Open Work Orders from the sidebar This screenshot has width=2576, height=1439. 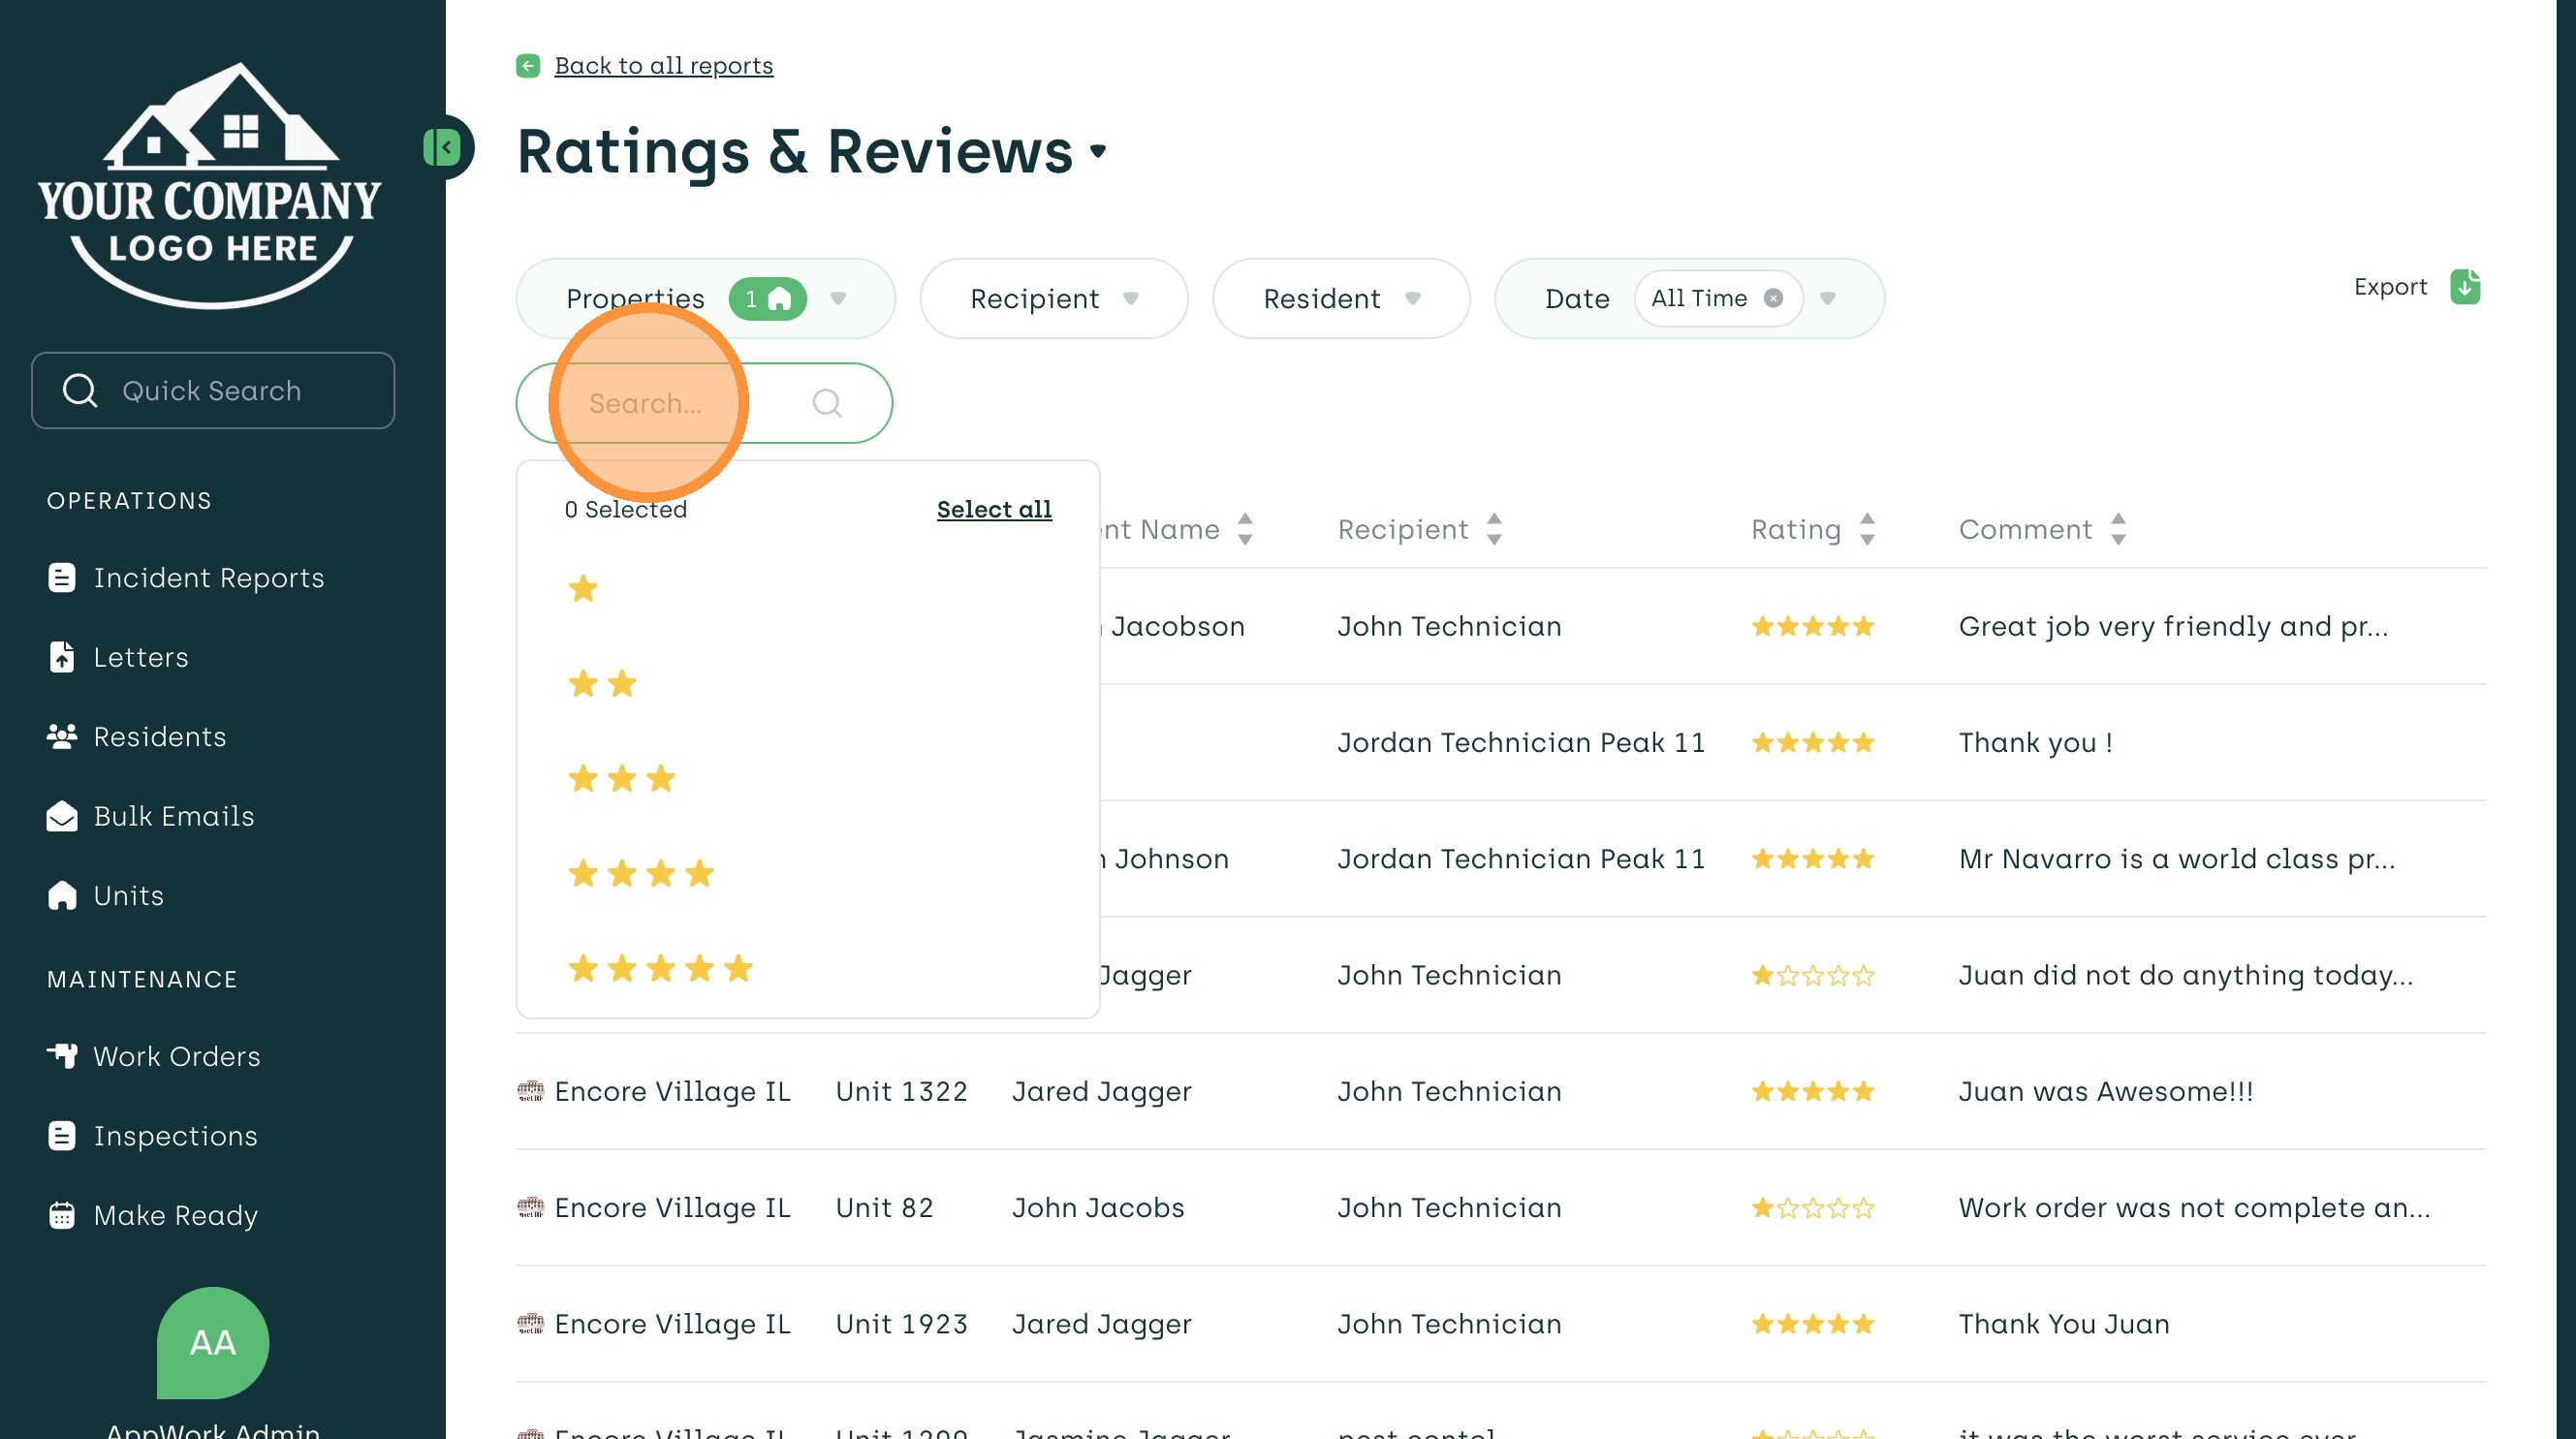[176, 1056]
